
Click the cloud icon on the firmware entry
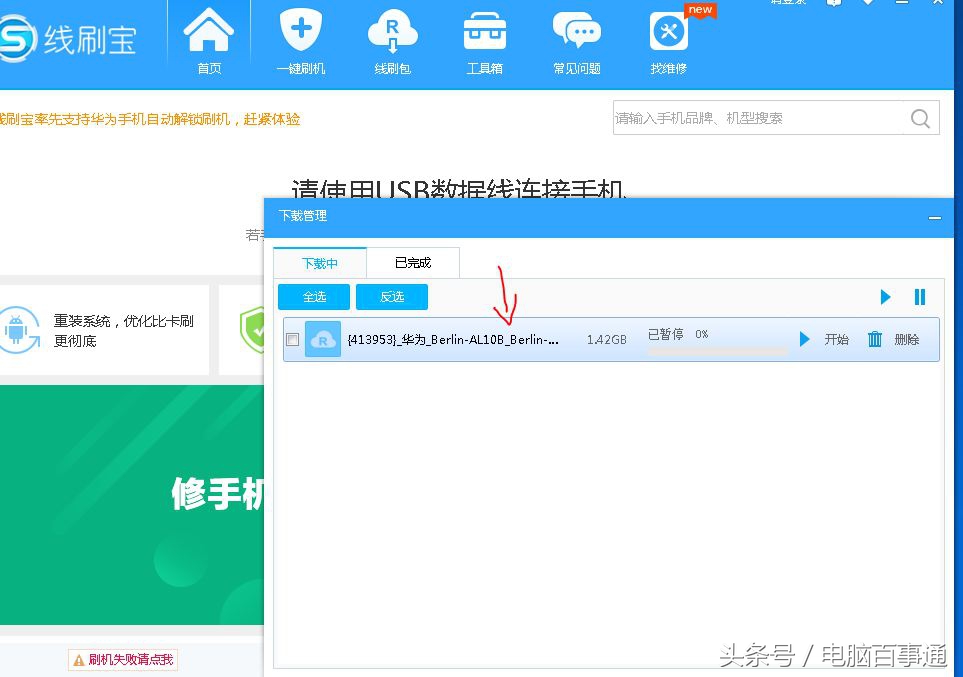[x=323, y=339]
